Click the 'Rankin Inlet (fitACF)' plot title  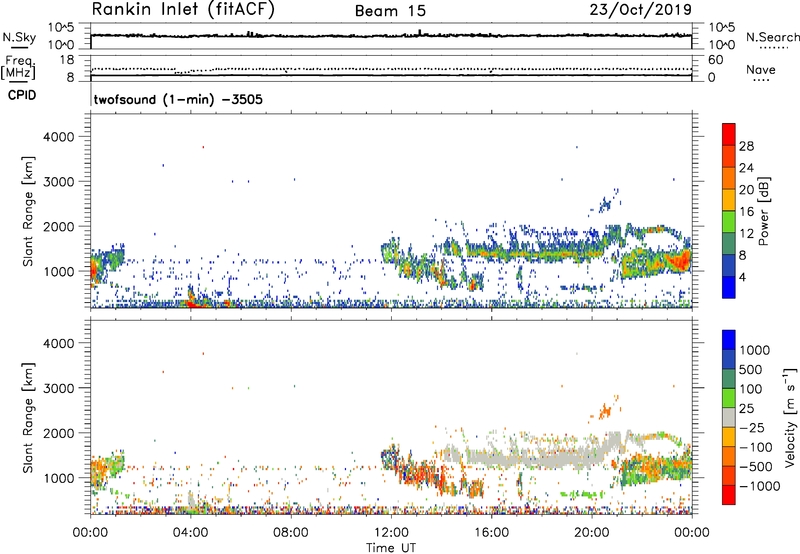[x=183, y=9]
